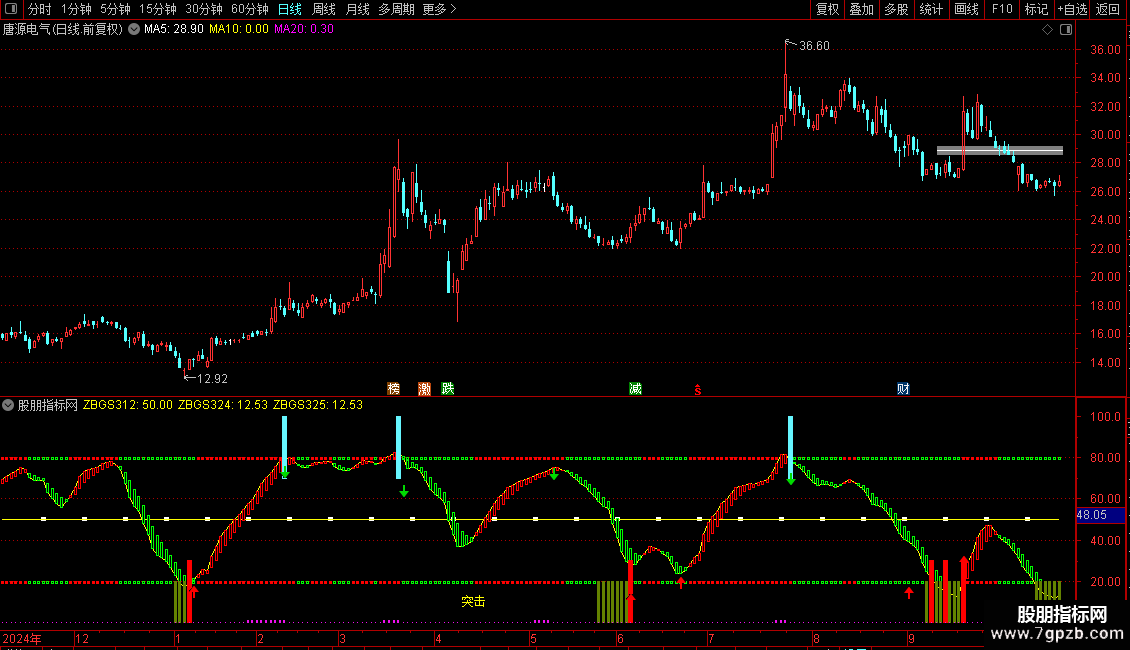Click the 统计 statistics button
Image resolution: width=1130 pixels, height=650 pixels.
931,9
